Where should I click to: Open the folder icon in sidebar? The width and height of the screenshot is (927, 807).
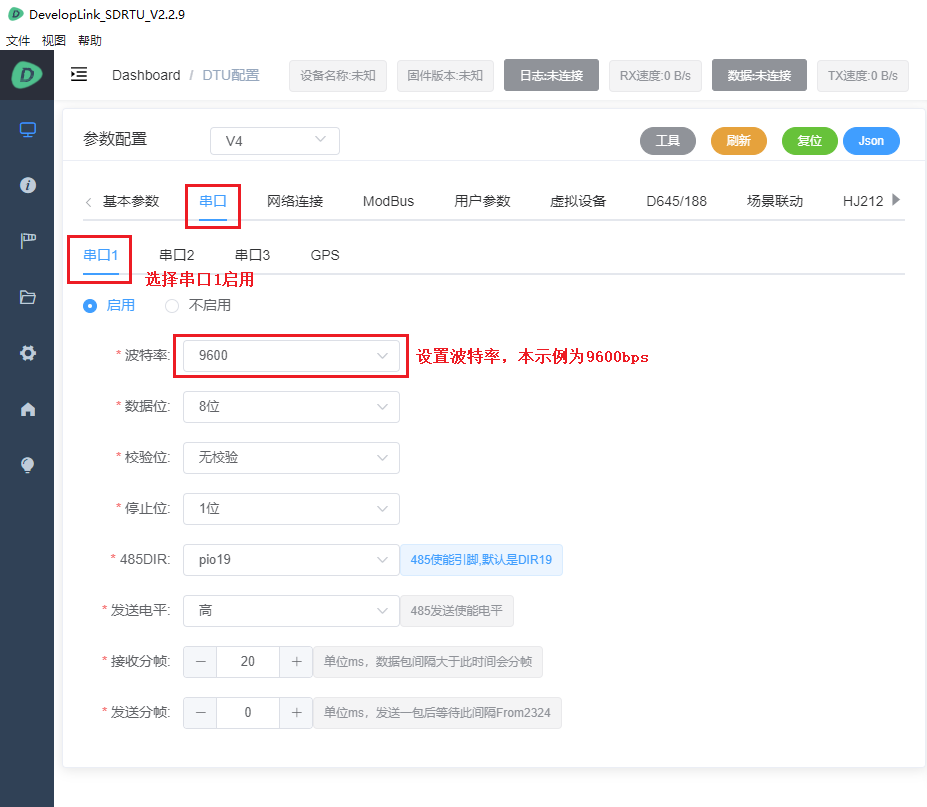(x=28, y=297)
